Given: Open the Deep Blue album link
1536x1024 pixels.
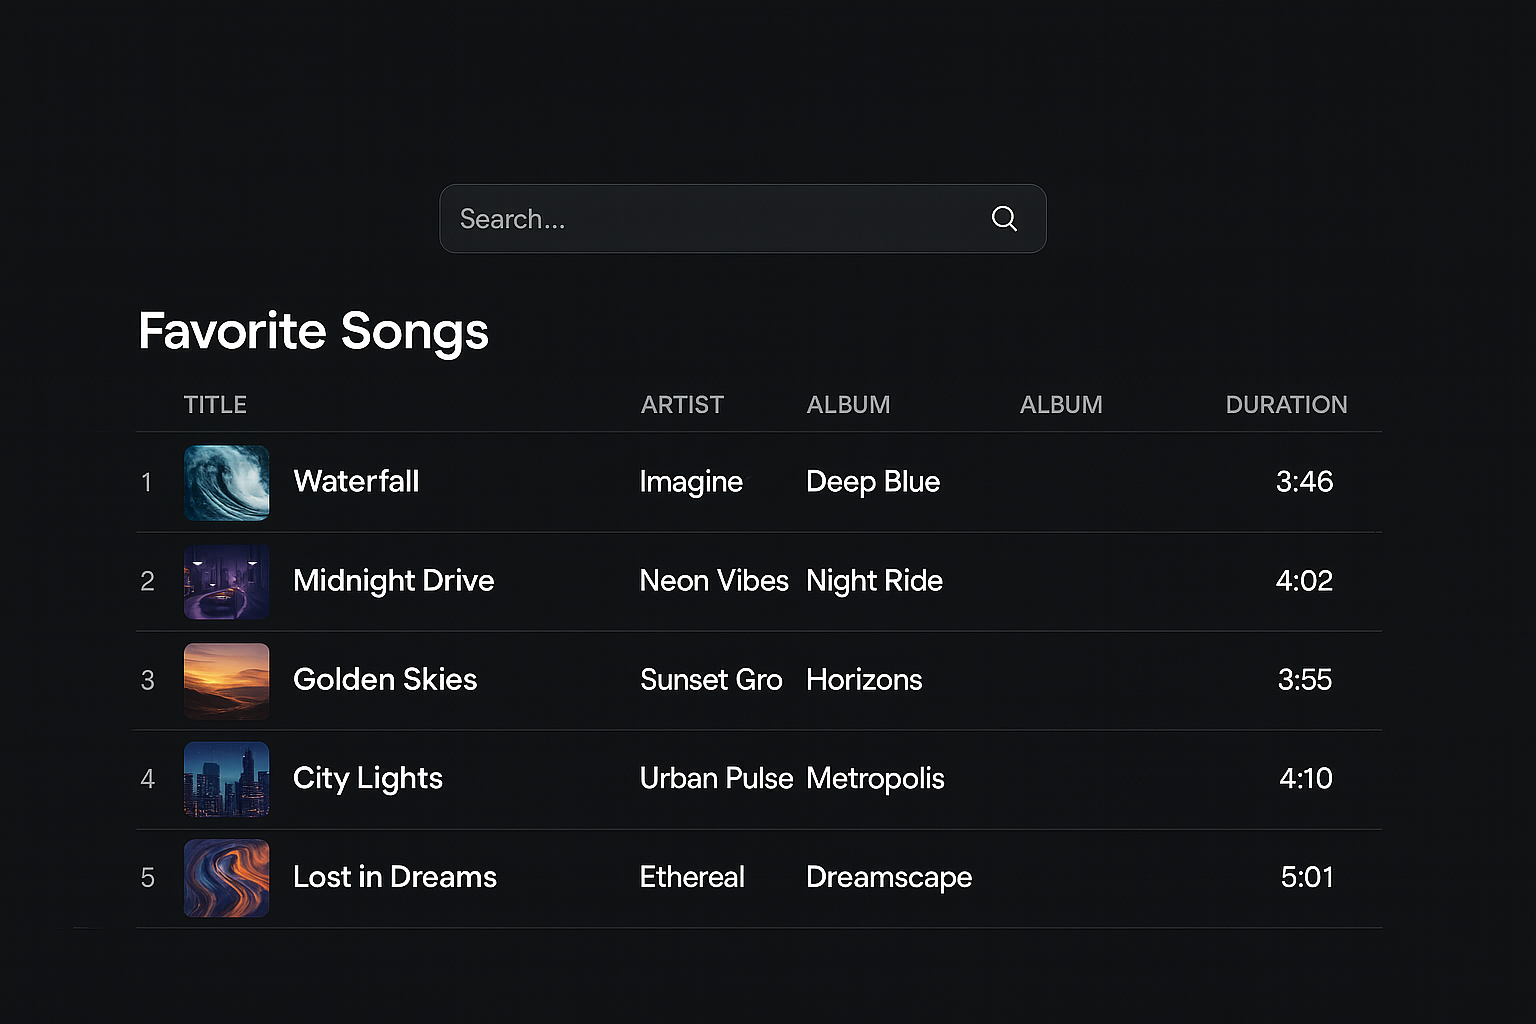Looking at the screenshot, I should (873, 482).
